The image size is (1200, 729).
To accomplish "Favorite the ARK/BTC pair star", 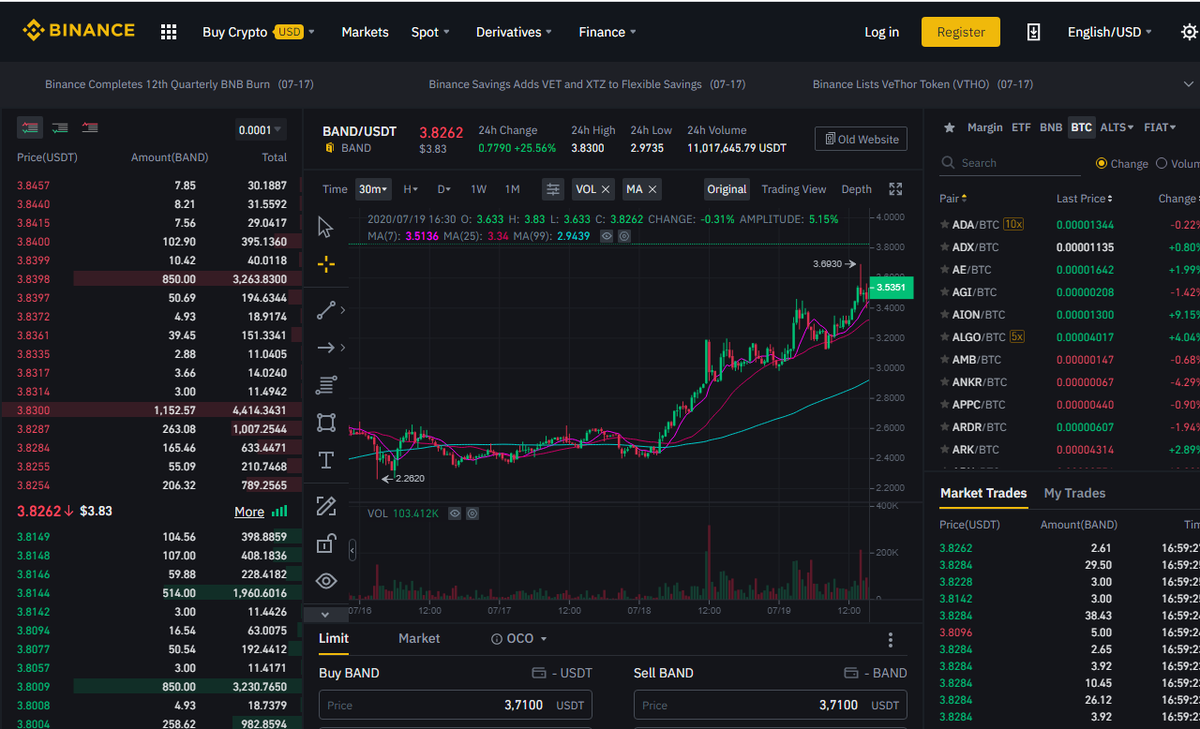I will point(944,450).
